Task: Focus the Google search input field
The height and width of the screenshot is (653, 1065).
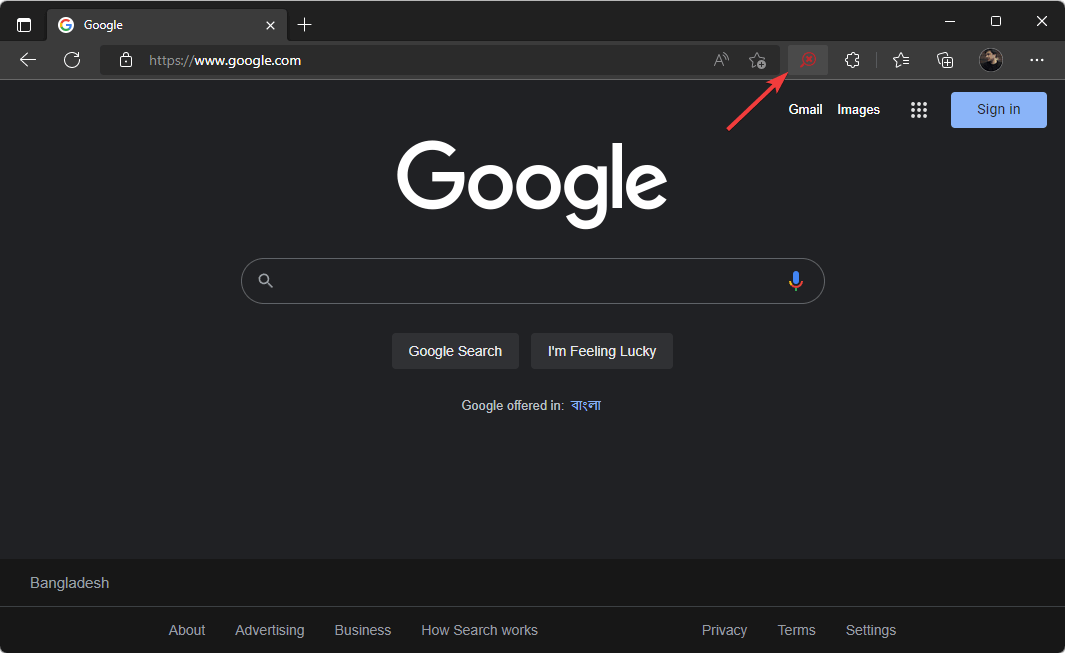Action: [x=532, y=281]
